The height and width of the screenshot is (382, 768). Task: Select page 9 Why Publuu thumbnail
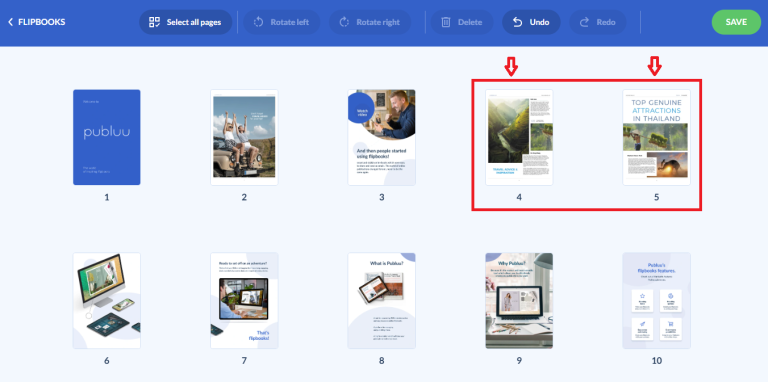[x=519, y=300]
